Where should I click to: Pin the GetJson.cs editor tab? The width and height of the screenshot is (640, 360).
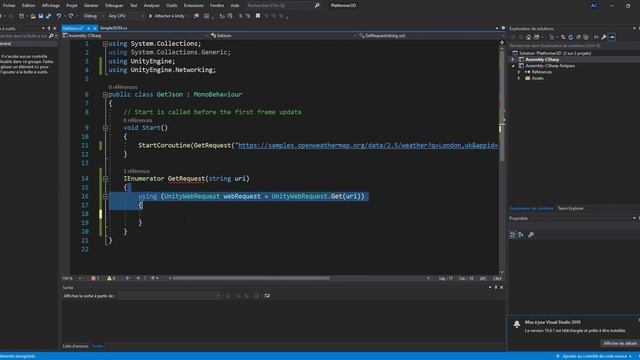coord(88,28)
